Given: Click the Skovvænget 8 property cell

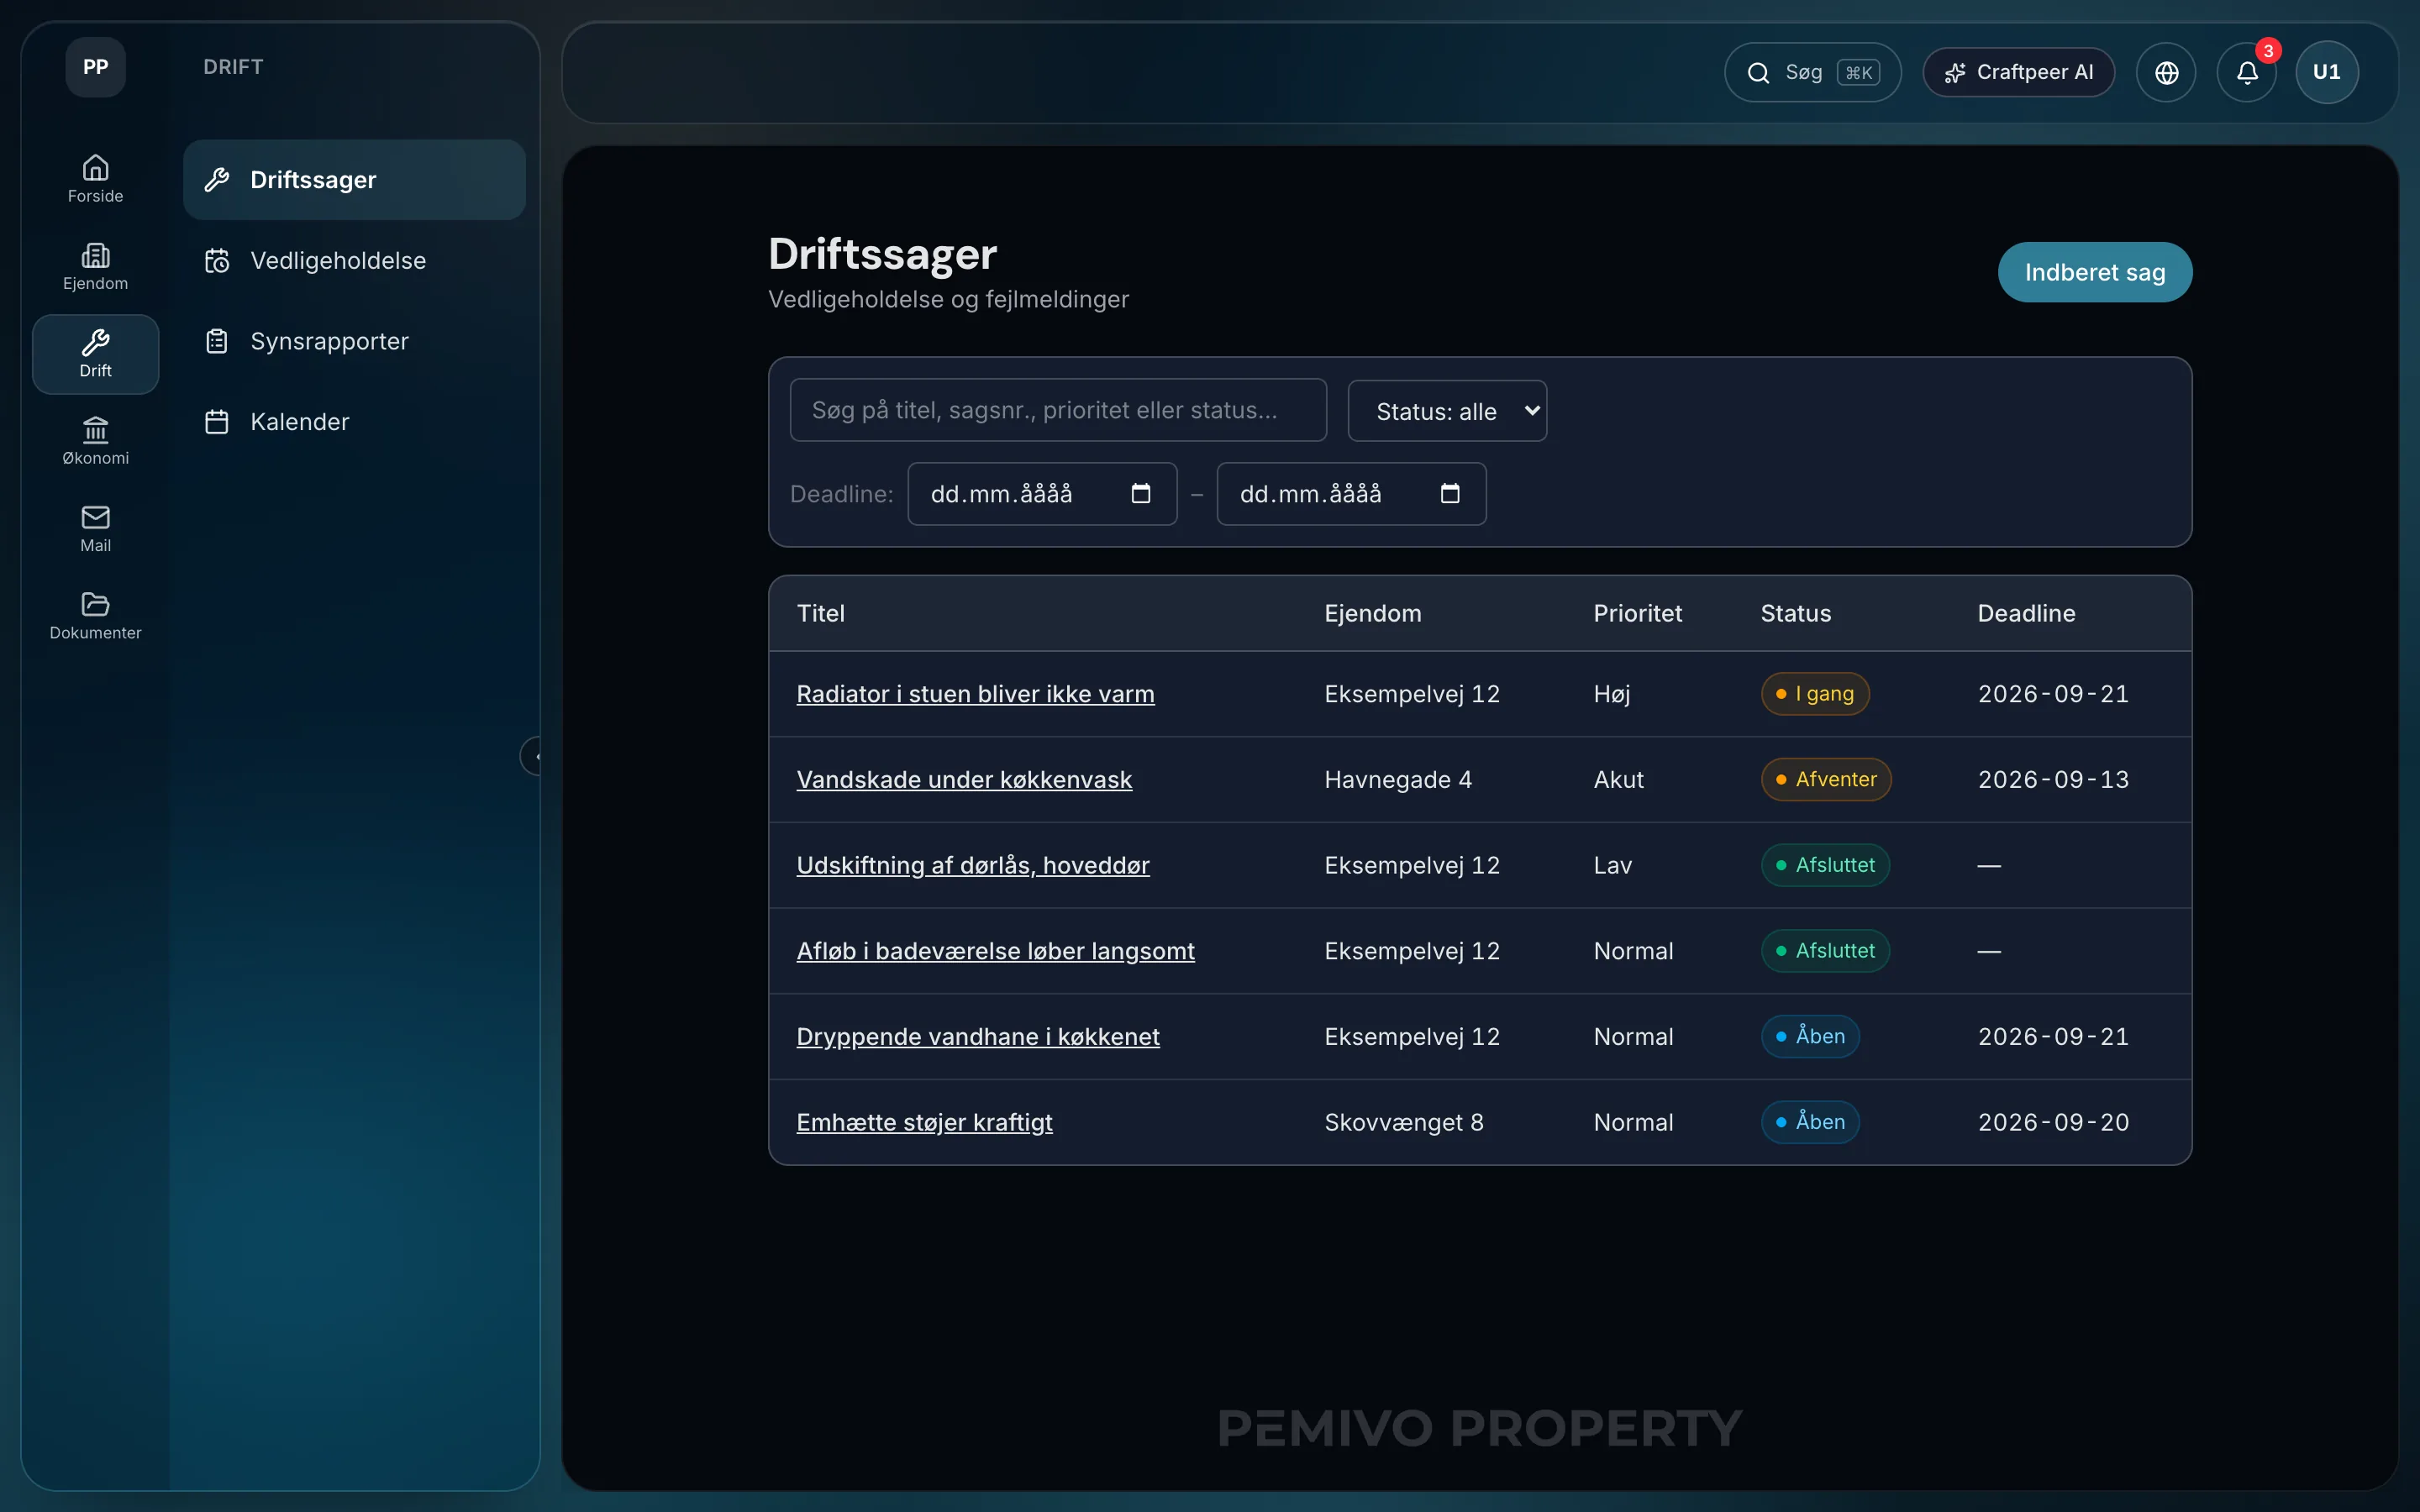Looking at the screenshot, I should click(x=1403, y=1122).
